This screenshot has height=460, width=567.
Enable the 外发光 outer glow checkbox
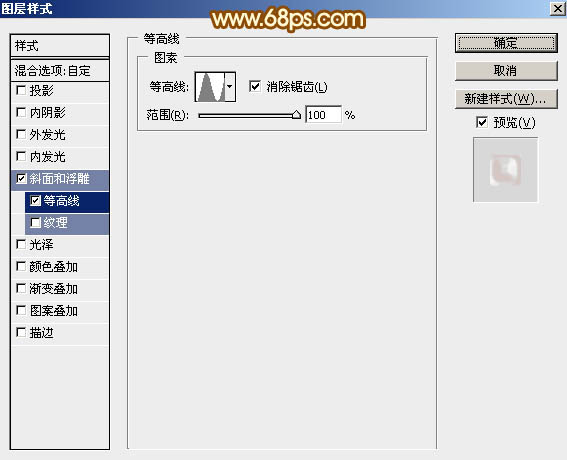(x=21, y=135)
